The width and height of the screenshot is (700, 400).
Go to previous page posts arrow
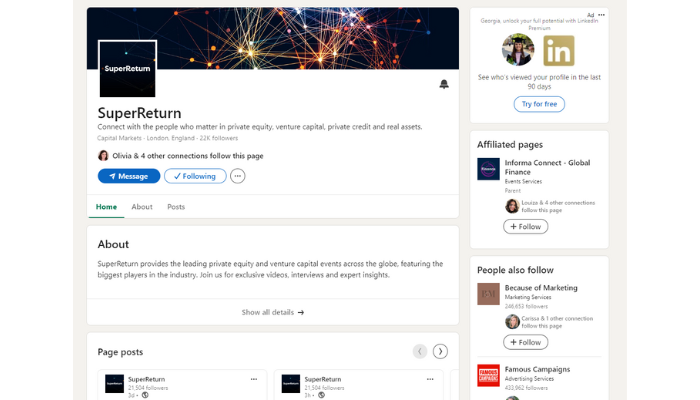[x=420, y=351]
